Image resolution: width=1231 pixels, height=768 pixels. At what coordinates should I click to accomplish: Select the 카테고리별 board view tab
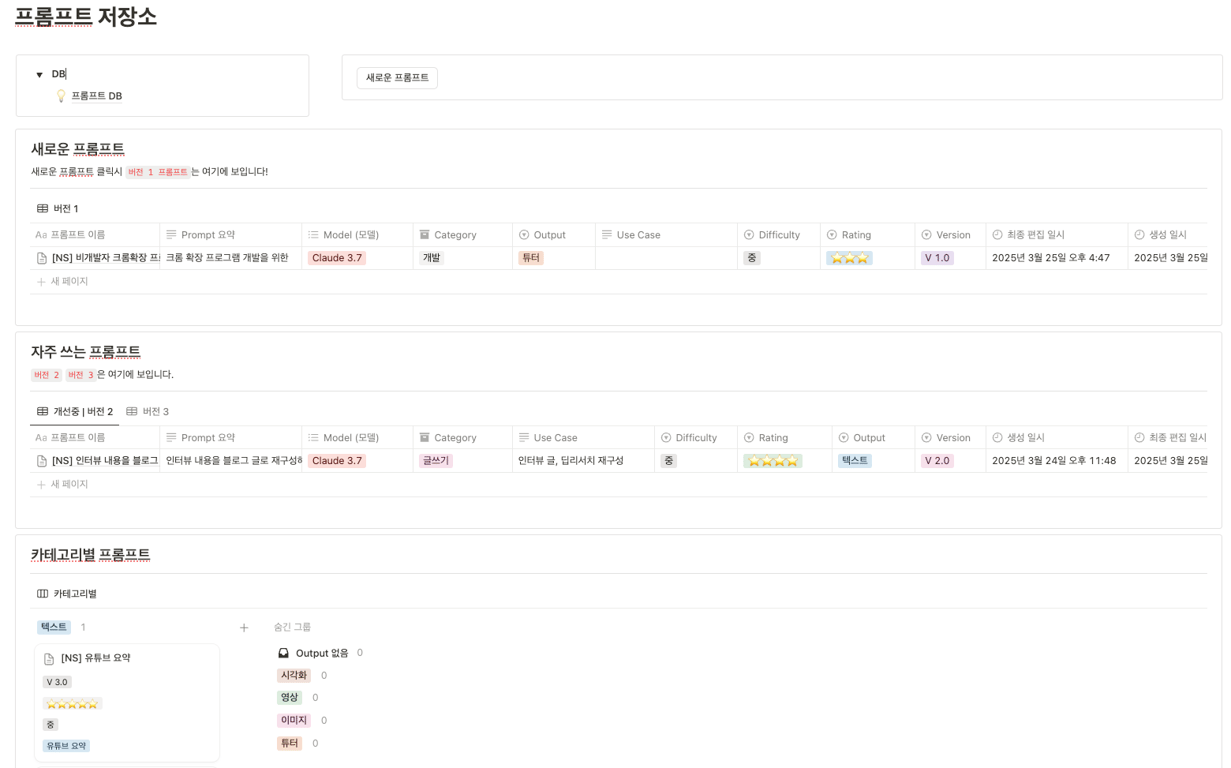click(x=67, y=594)
